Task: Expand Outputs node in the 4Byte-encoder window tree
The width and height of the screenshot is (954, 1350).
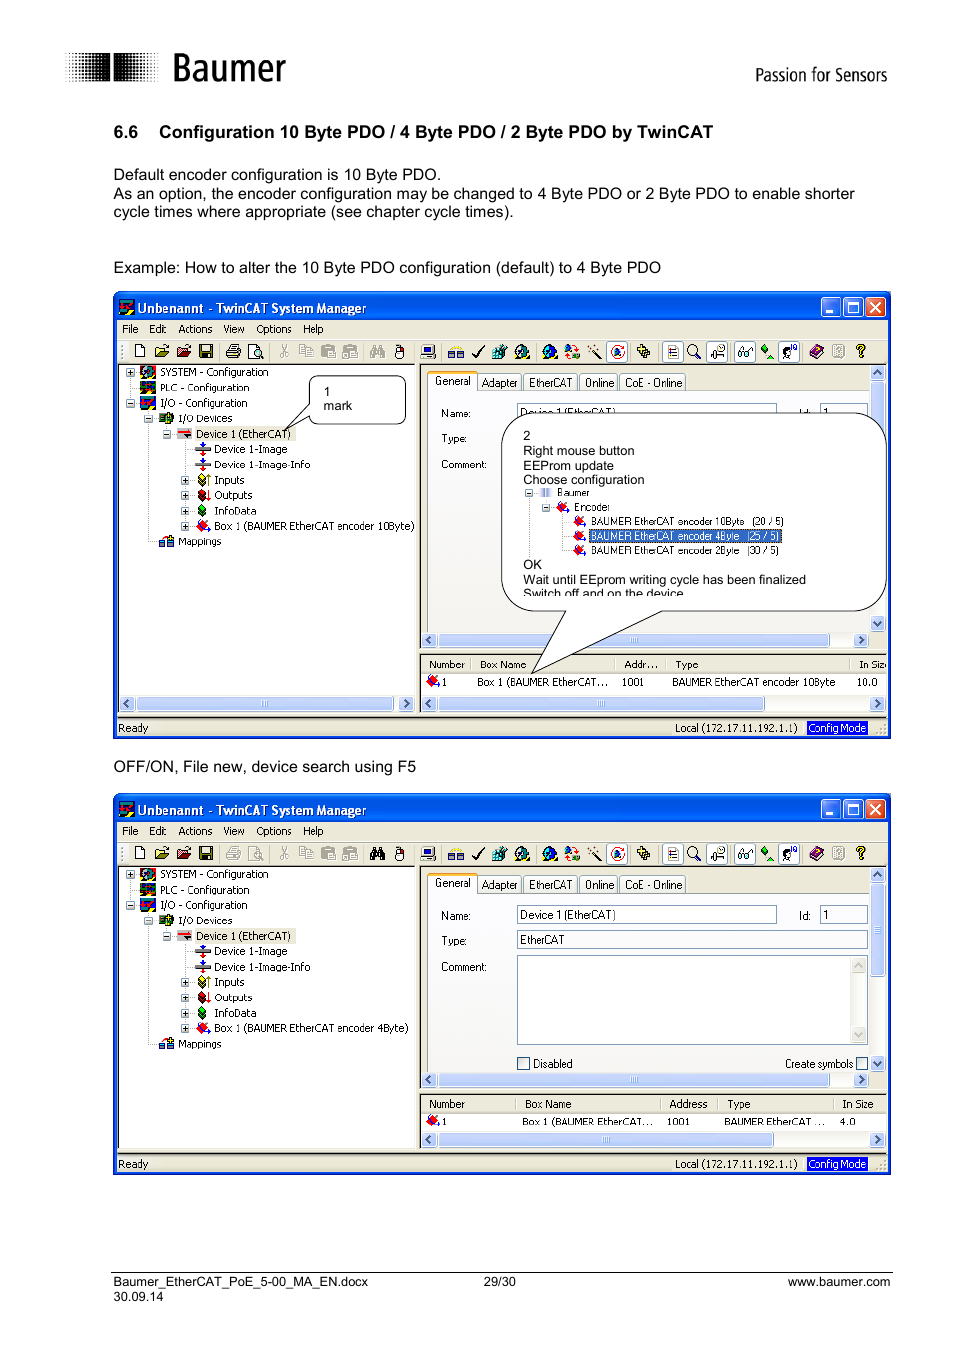Action: pos(185,997)
